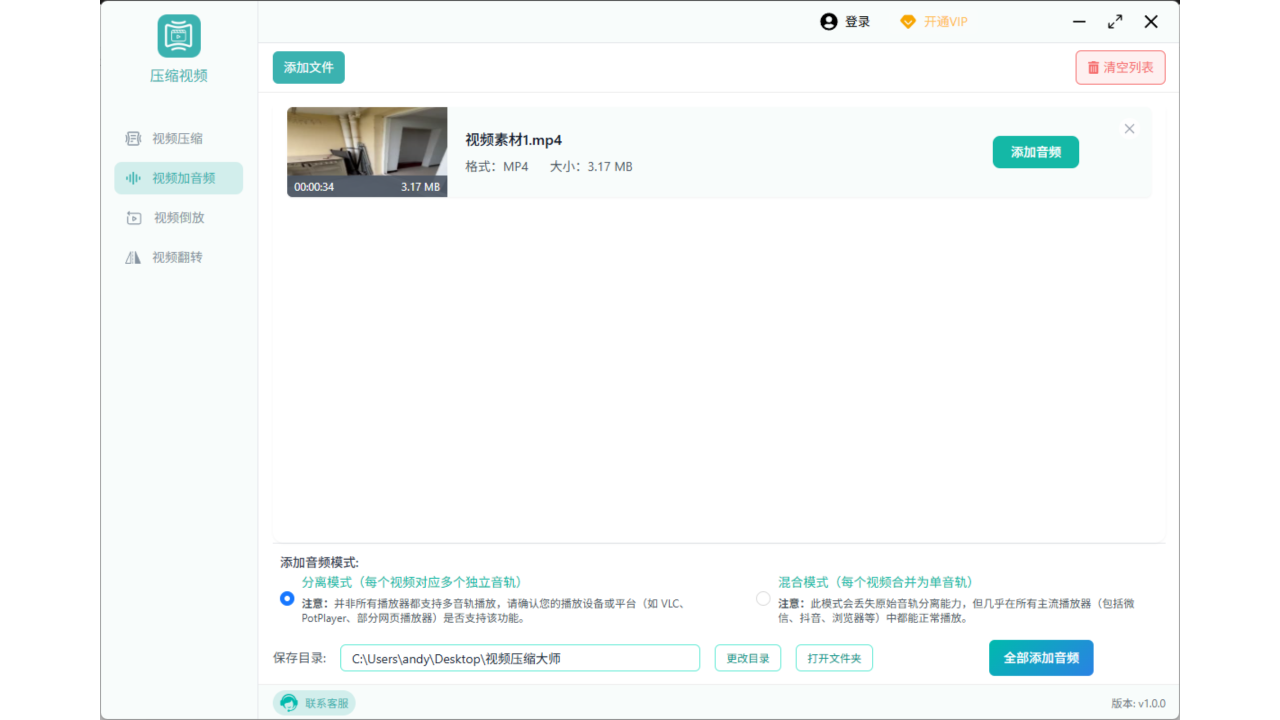This screenshot has height=720, width=1280.
Task: Open the 视频倒放 tool via its sidebar icon
Action: coord(133,217)
